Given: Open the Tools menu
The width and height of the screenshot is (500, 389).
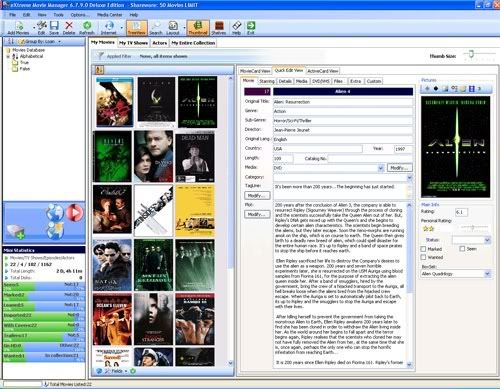Looking at the screenshot, I should click(58, 15).
